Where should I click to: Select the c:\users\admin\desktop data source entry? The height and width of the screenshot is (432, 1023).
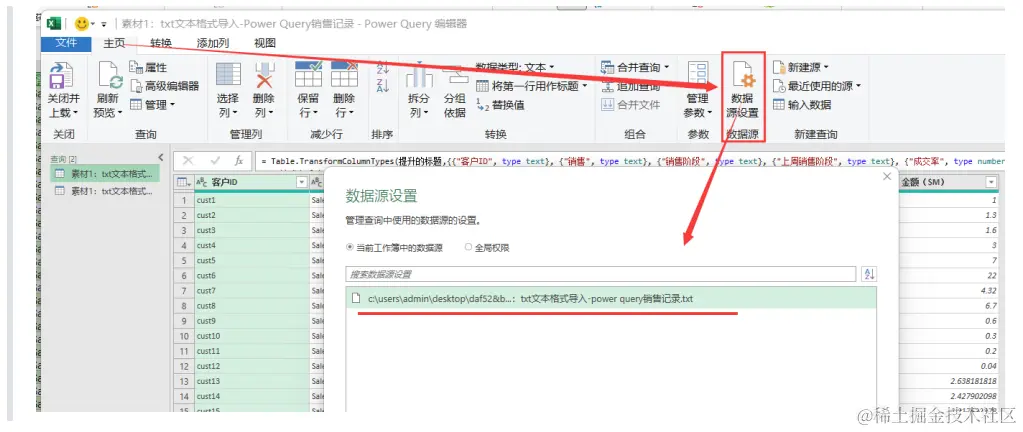click(611, 298)
